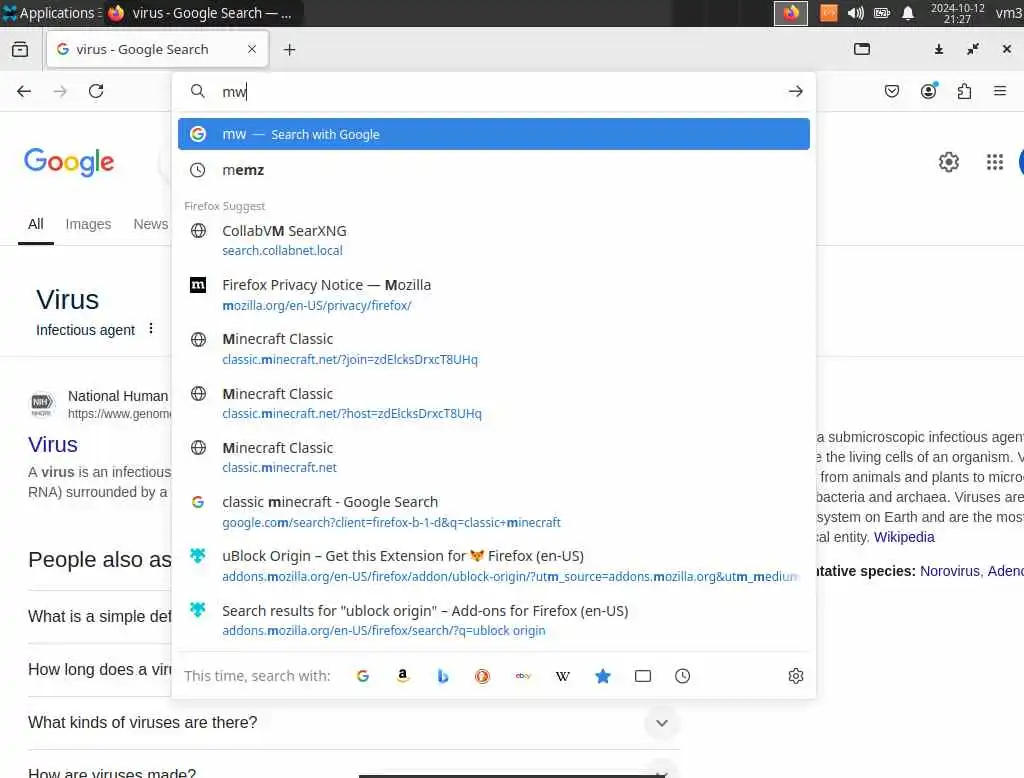Open the downloads arrow in title bar
Viewport: 1024px width, 778px height.
point(938,49)
